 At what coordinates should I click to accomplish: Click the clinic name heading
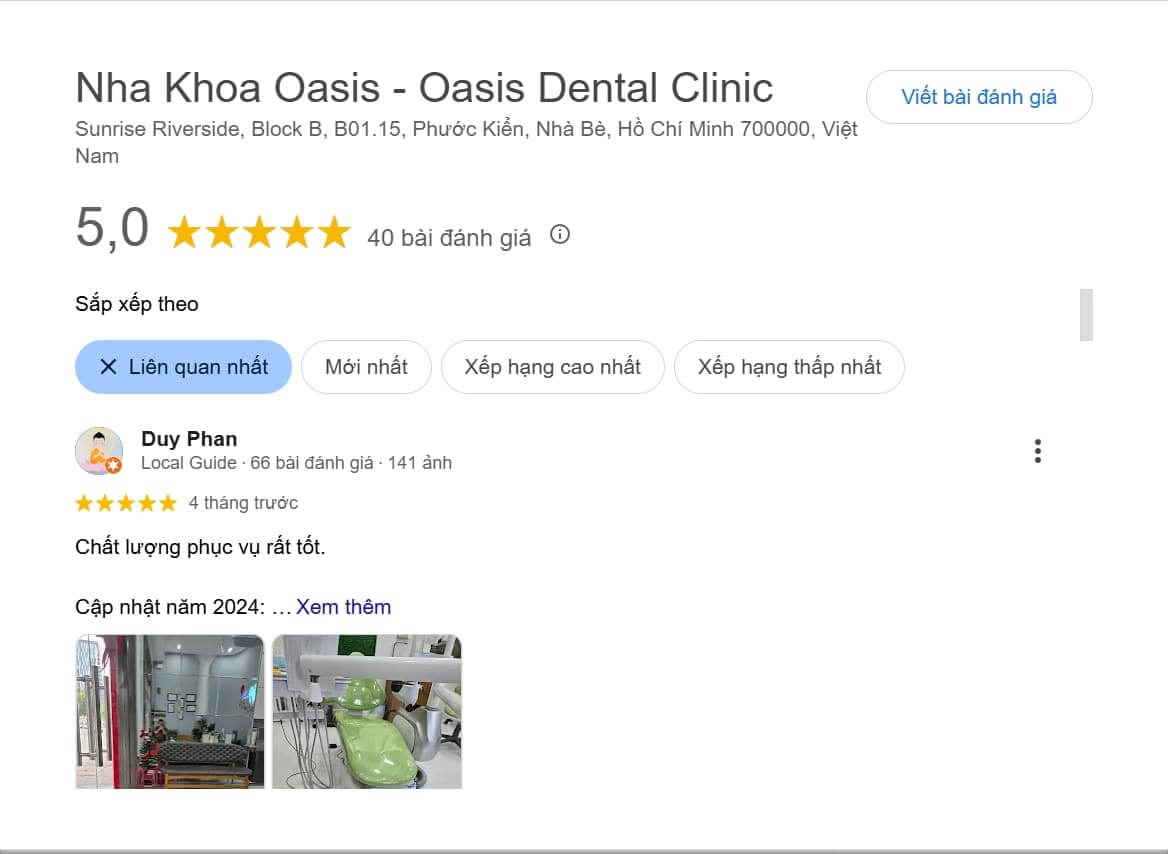pos(424,88)
